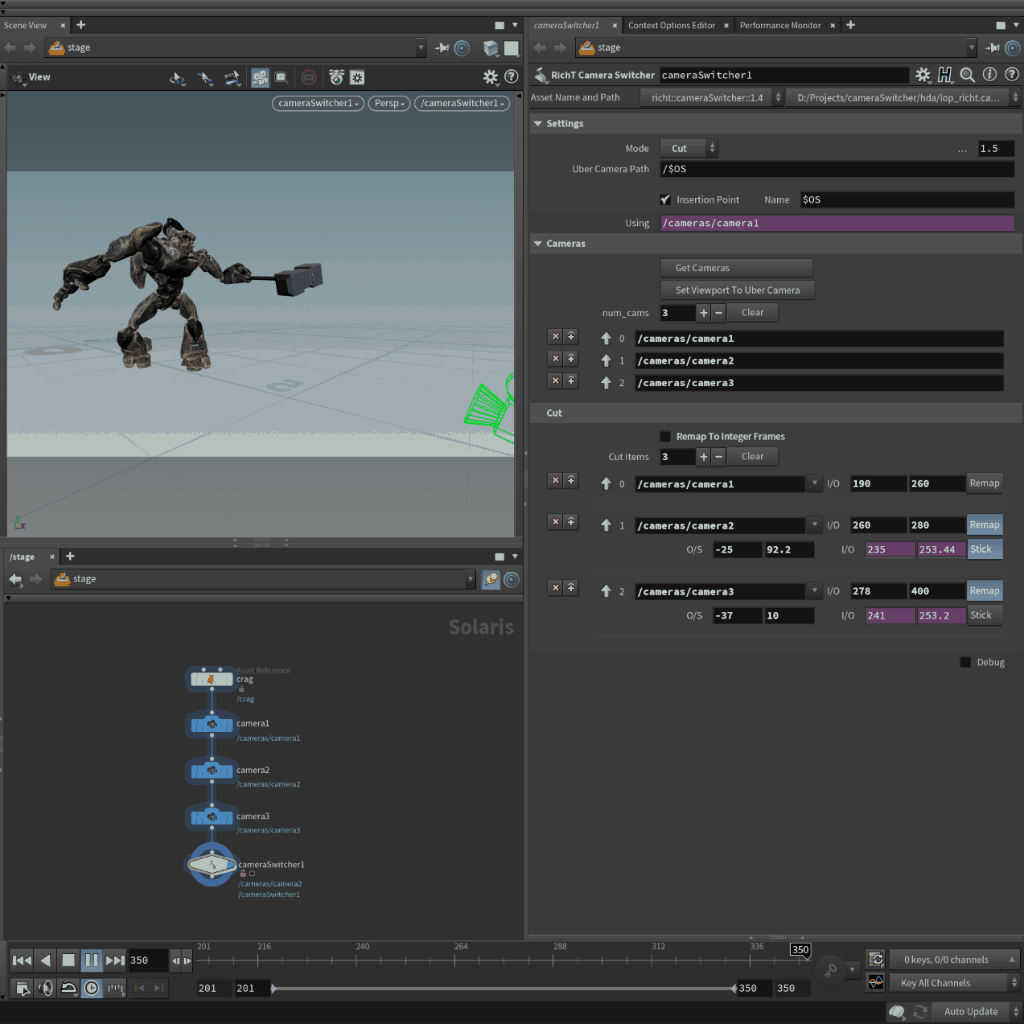Viewport: 1024px width, 1024px height.
Task: Open the Performance Monitor tab
Action: click(780, 25)
